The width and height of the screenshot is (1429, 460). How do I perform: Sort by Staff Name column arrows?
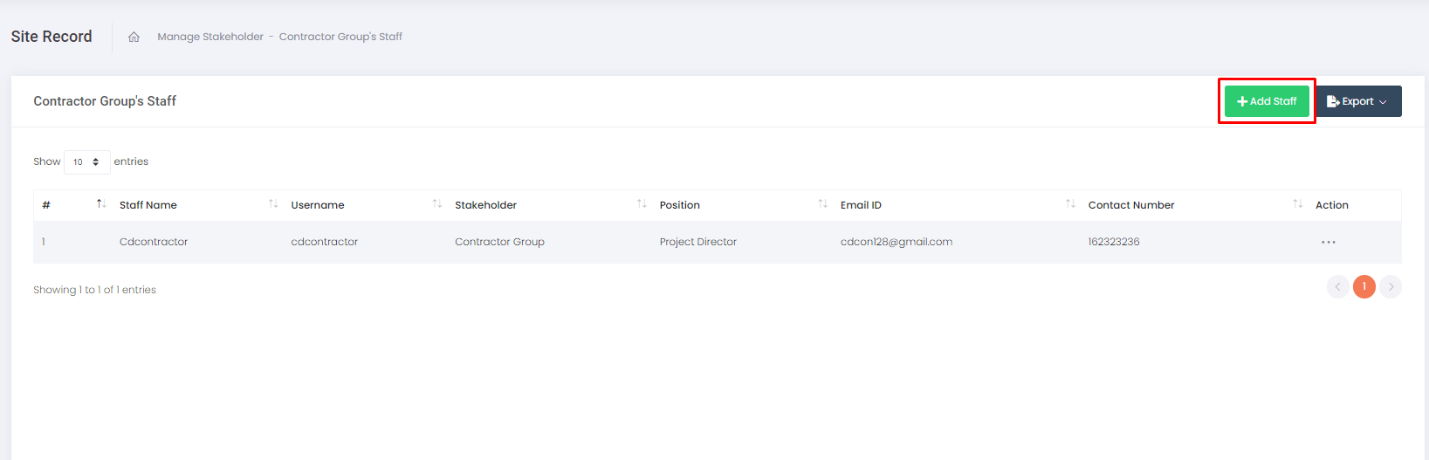pyautogui.click(x=273, y=204)
